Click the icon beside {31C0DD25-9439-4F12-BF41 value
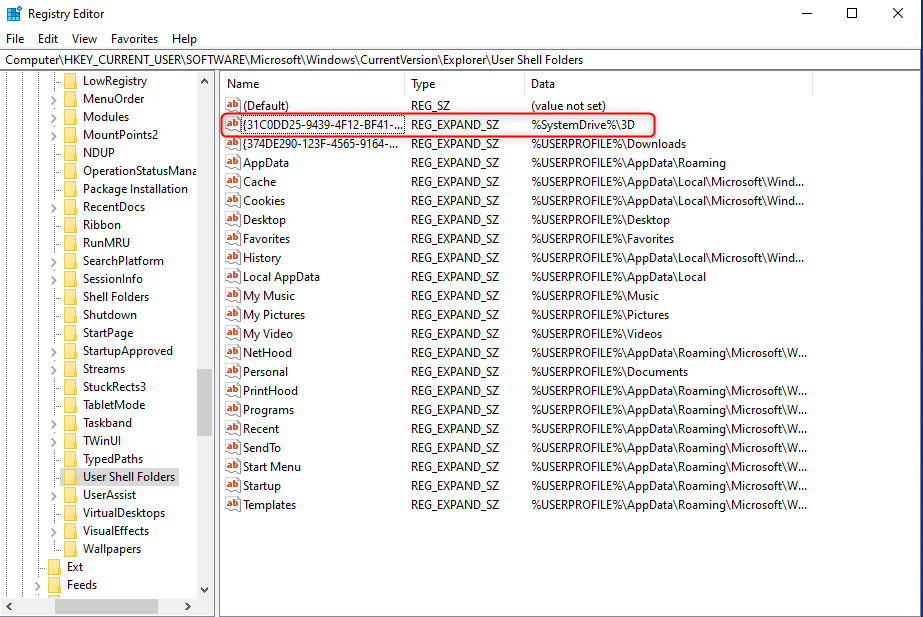The image size is (923, 617). pyautogui.click(x=233, y=124)
